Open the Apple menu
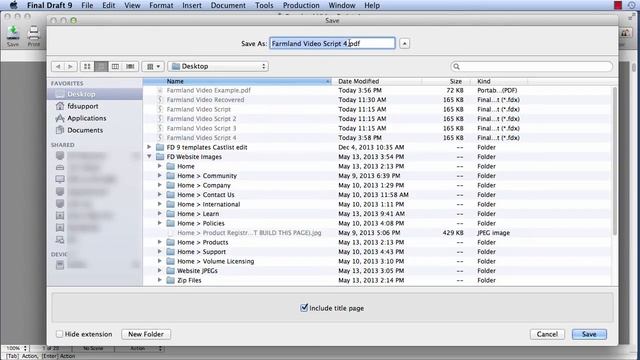The width and height of the screenshot is (640, 360). (13, 5)
